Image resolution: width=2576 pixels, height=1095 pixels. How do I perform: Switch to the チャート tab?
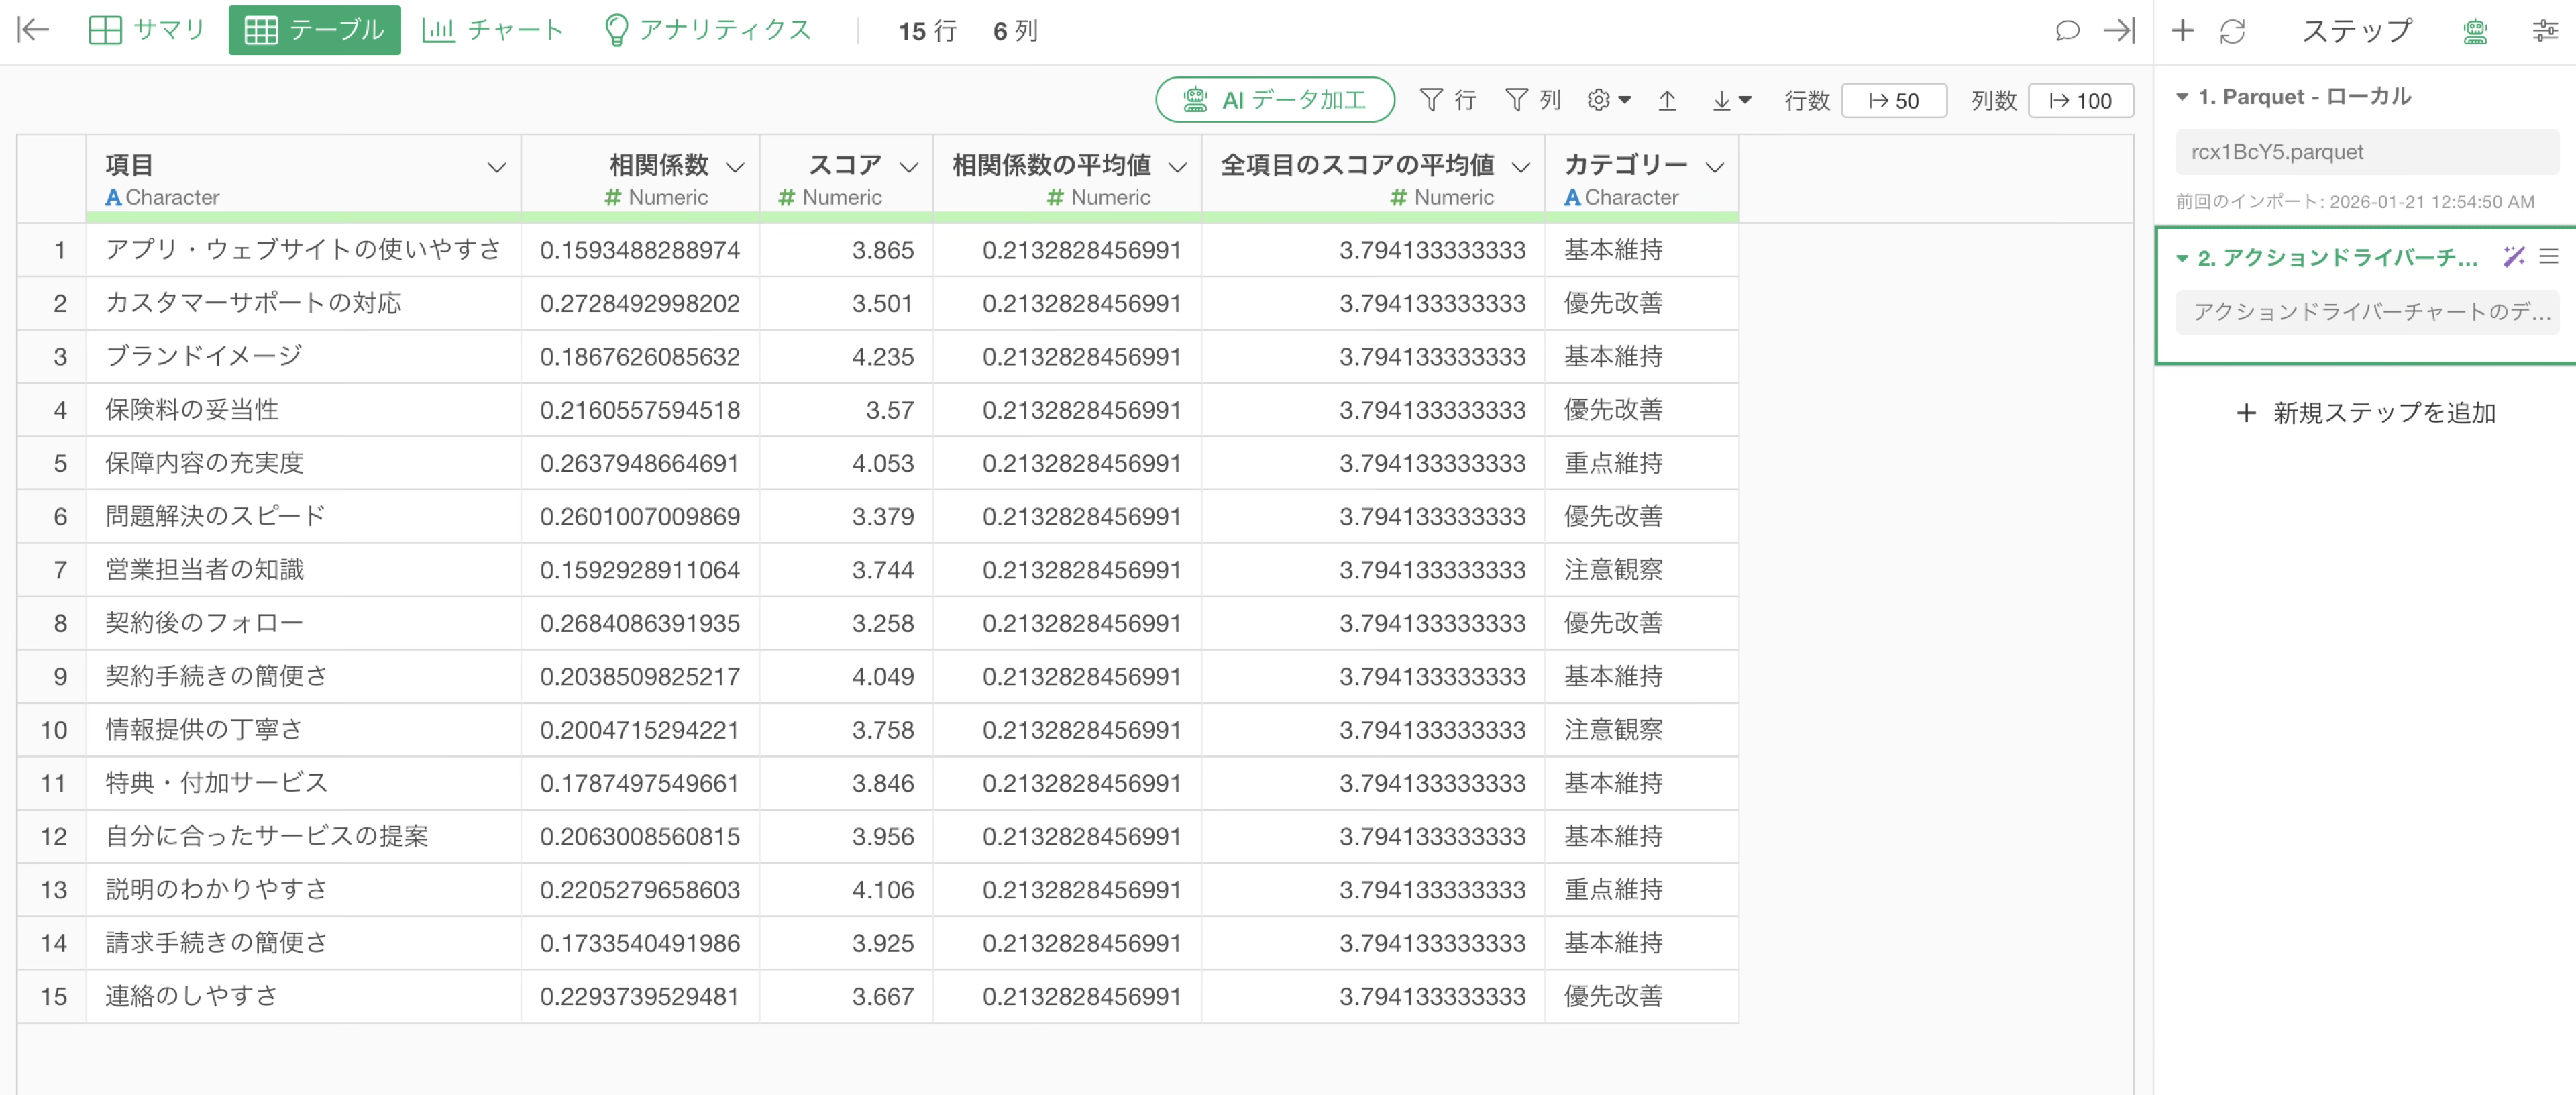[x=493, y=30]
